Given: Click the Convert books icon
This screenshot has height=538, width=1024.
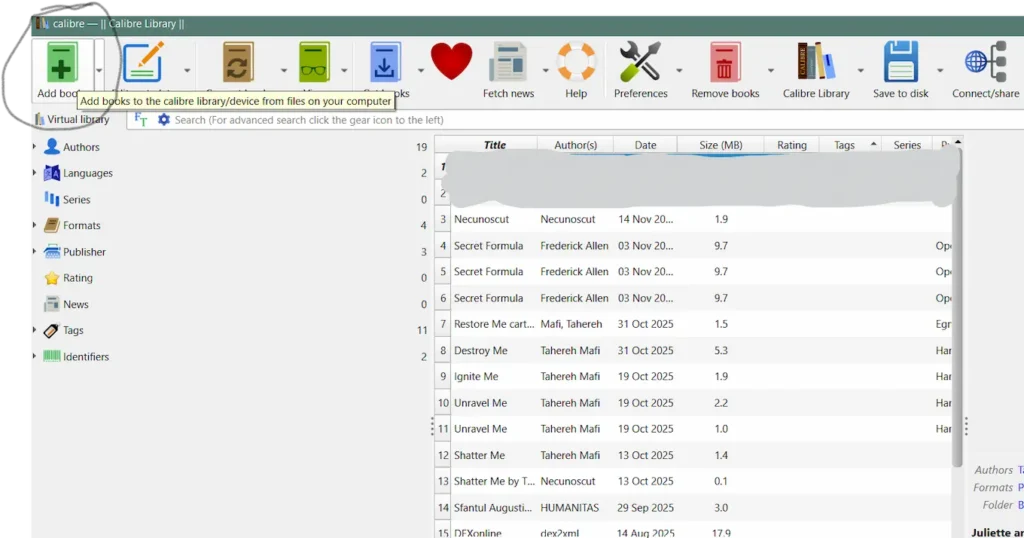Looking at the screenshot, I should click(x=238, y=62).
